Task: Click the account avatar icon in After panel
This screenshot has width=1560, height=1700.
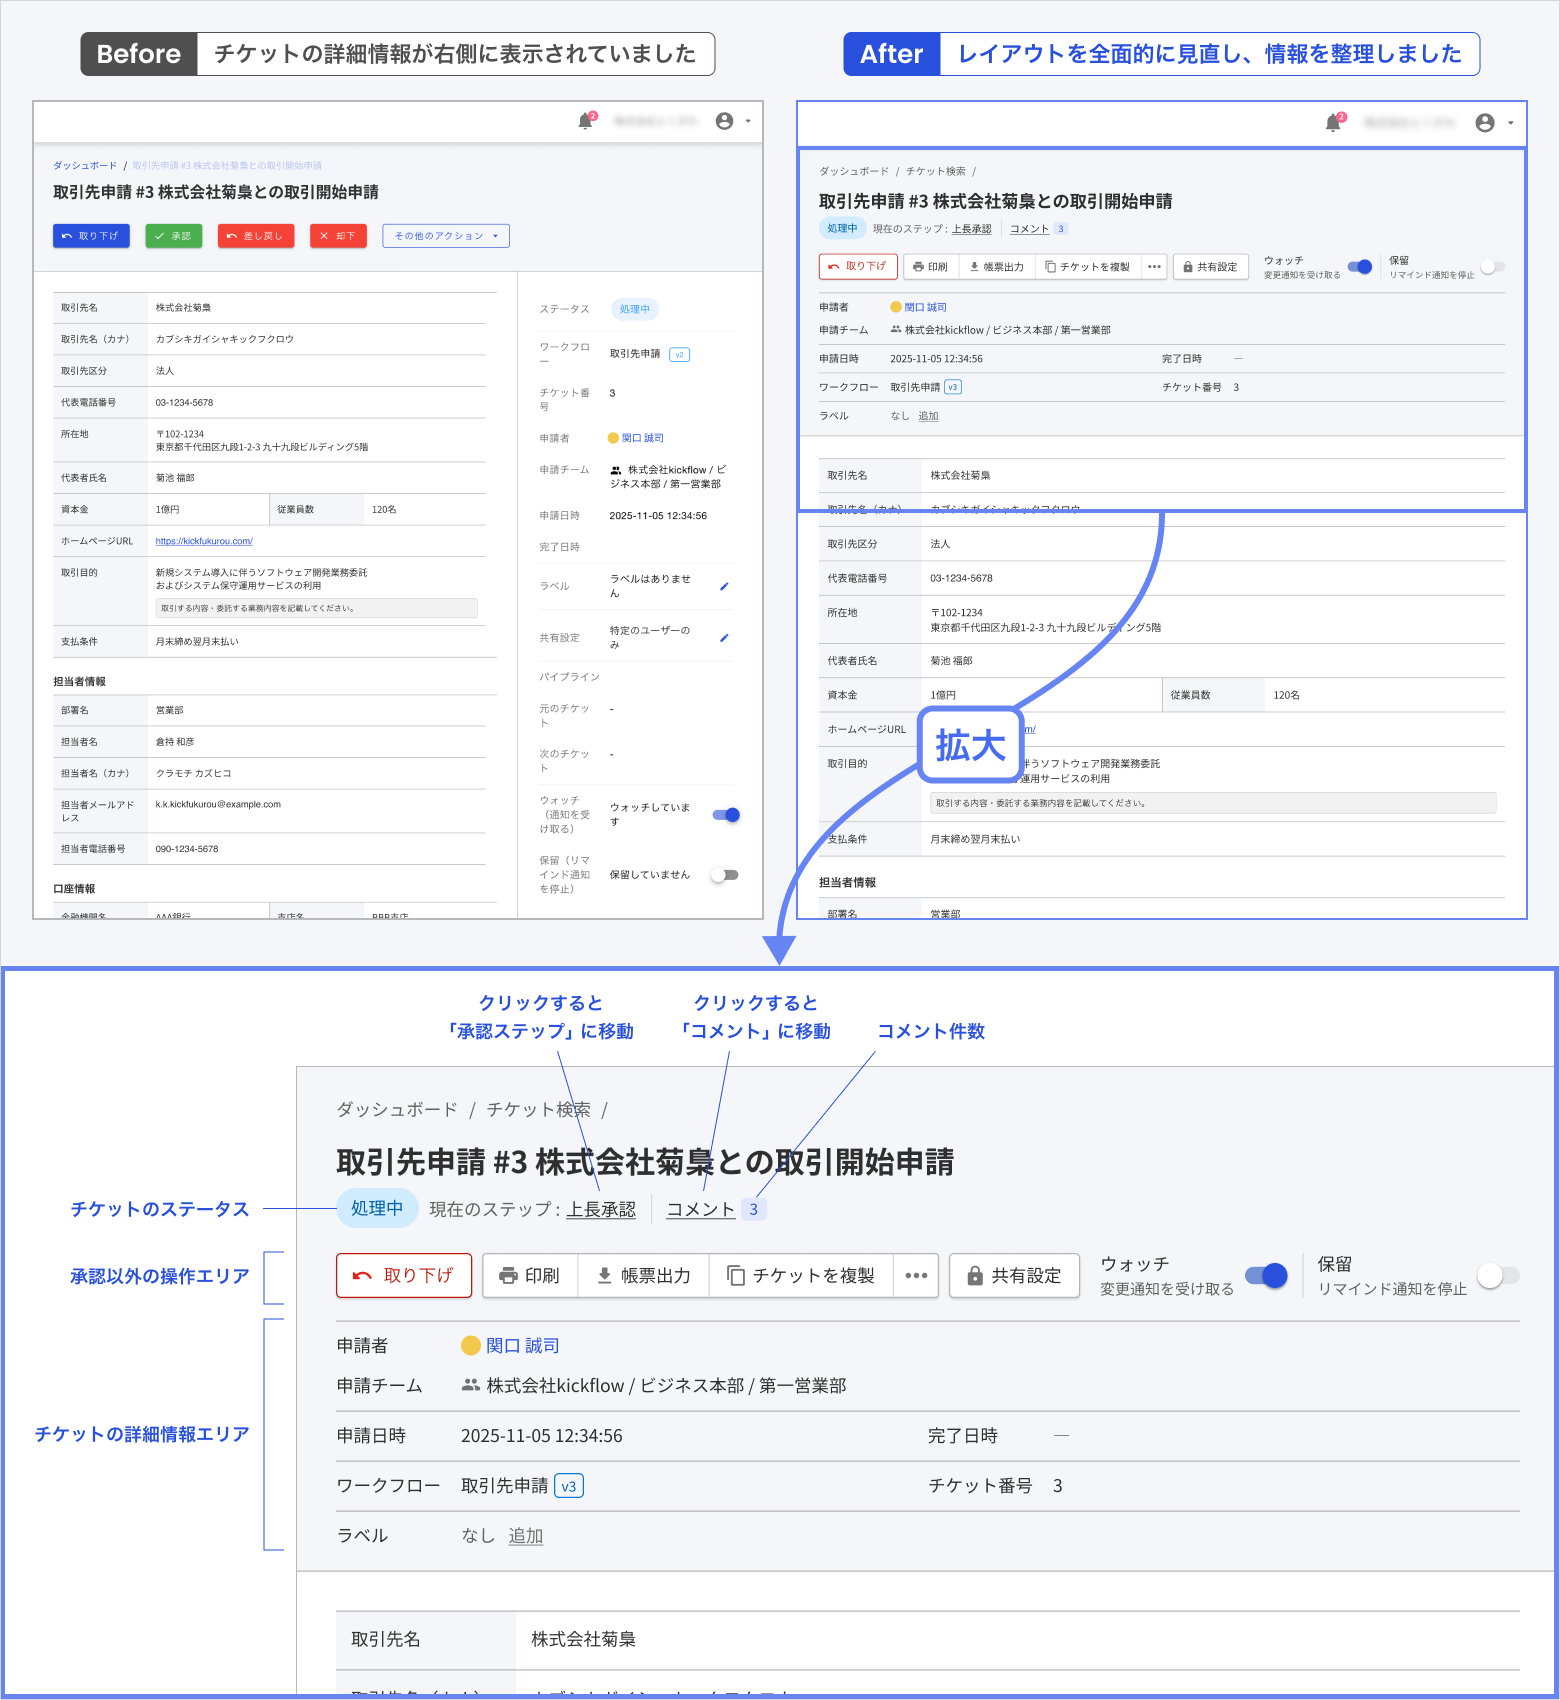Action: (x=1485, y=122)
